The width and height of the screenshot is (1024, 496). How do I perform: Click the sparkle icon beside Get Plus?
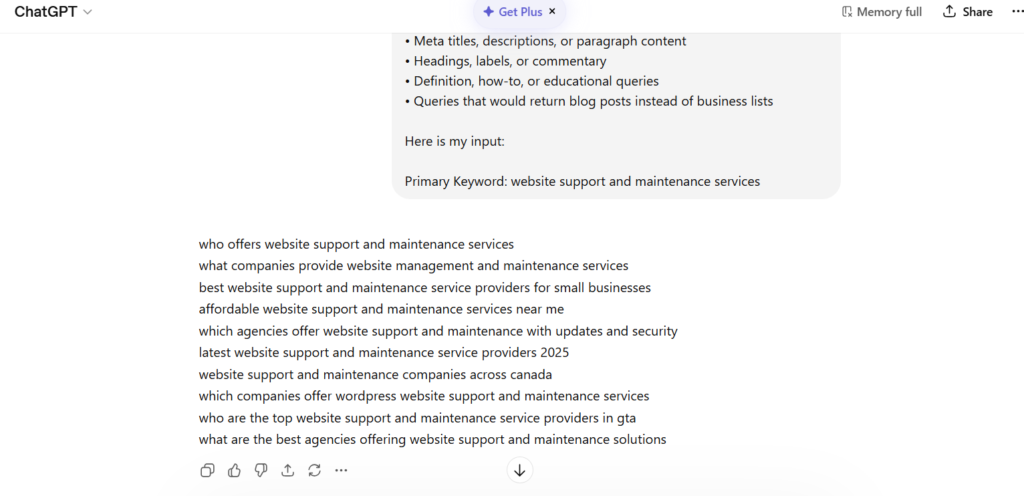pyautogui.click(x=488, y=12)
